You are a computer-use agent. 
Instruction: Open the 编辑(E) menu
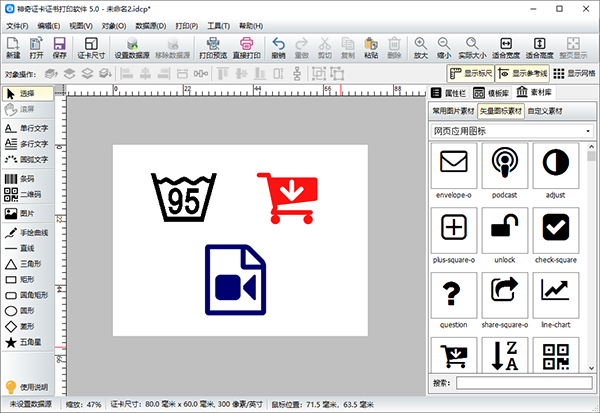pyautogui.click(x=49, y=26)
